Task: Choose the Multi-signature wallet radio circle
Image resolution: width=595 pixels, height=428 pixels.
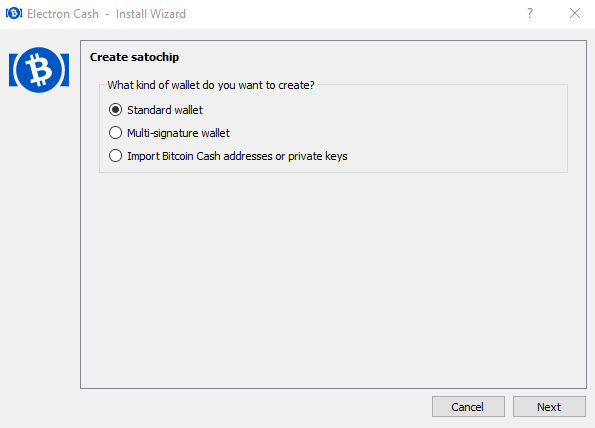Action: pyautogui.click(x=115, y=133)
